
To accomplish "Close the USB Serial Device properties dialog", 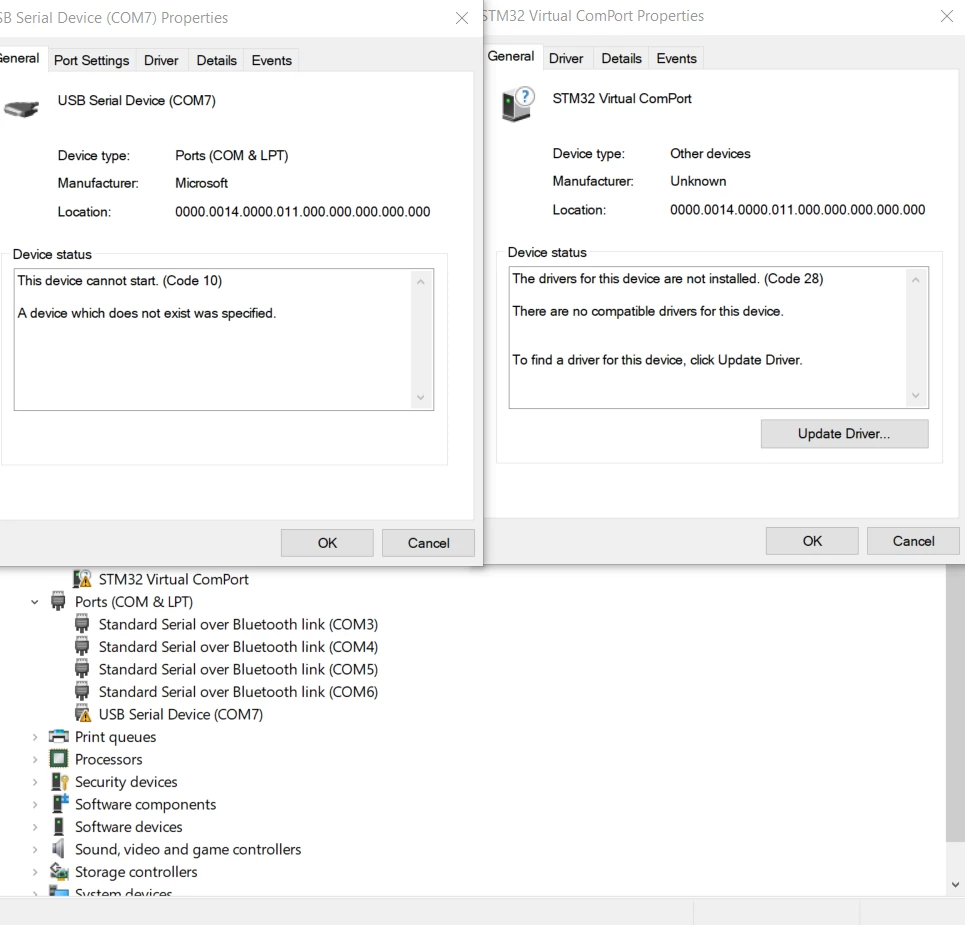I will pos(462,18).
